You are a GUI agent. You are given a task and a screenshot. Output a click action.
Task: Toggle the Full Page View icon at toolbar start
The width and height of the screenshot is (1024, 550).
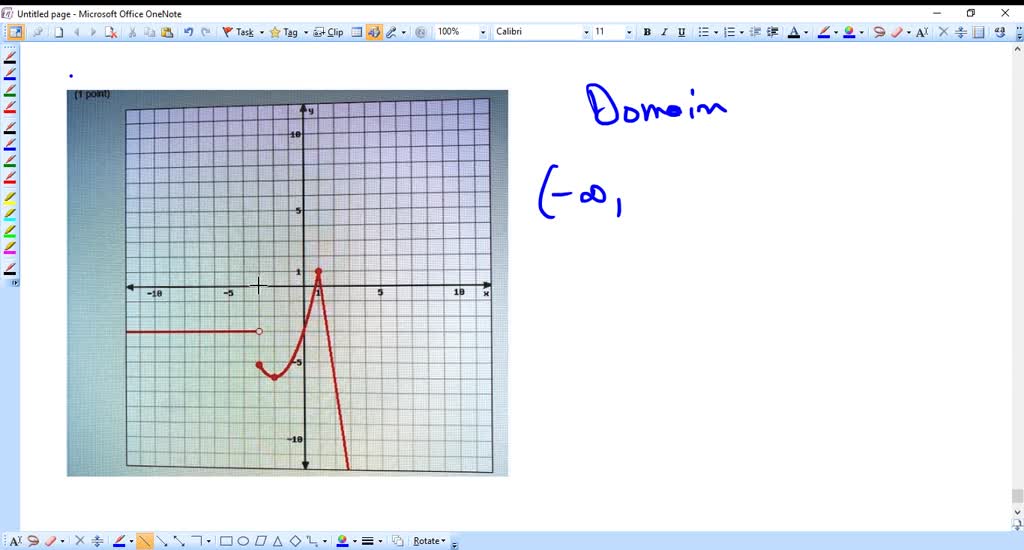(14, 32)
